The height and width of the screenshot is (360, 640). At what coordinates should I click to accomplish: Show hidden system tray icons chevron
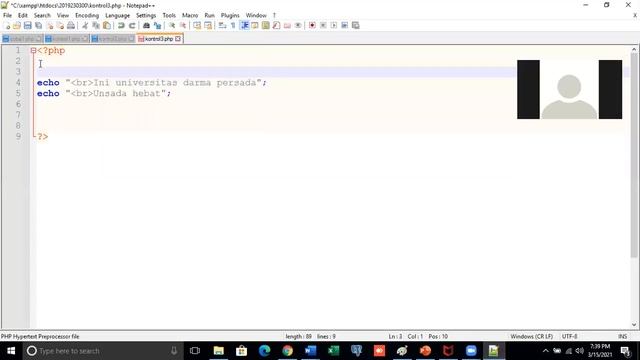pyautogui.click(x=545, y=351)
